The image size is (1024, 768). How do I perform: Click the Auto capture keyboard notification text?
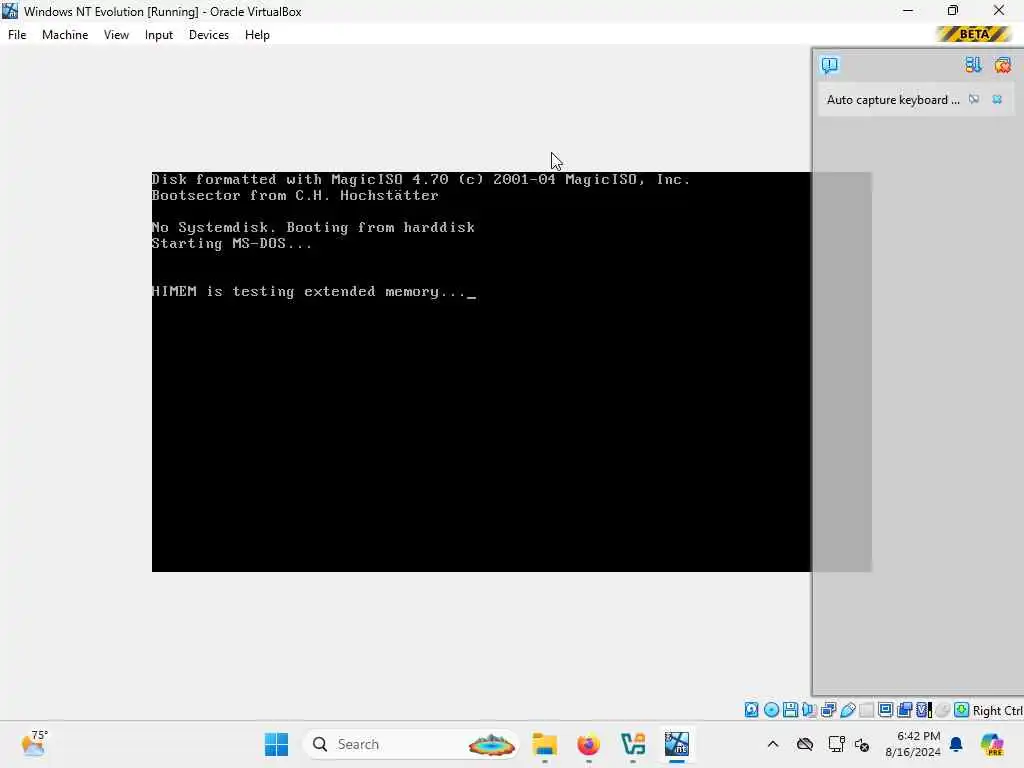tap(893, 100)
